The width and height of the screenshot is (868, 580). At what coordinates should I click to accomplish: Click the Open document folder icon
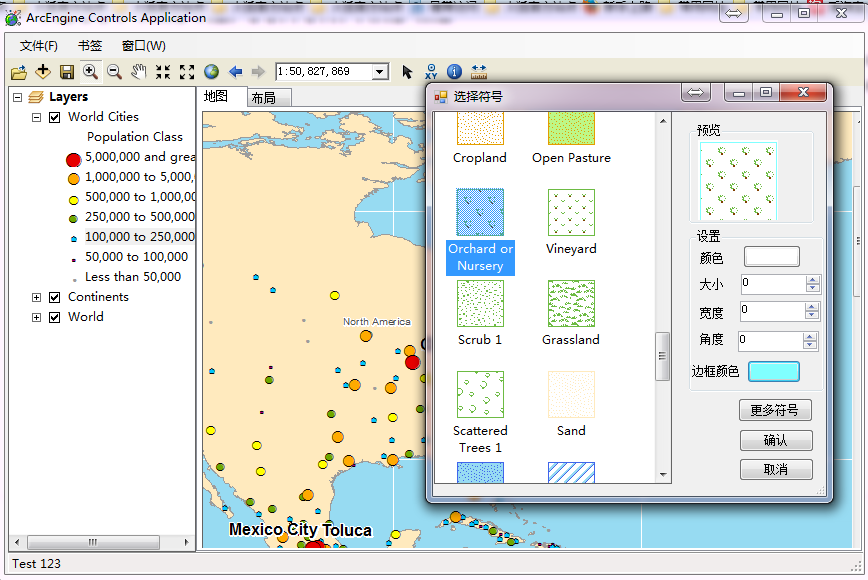[x=18, y=72]
